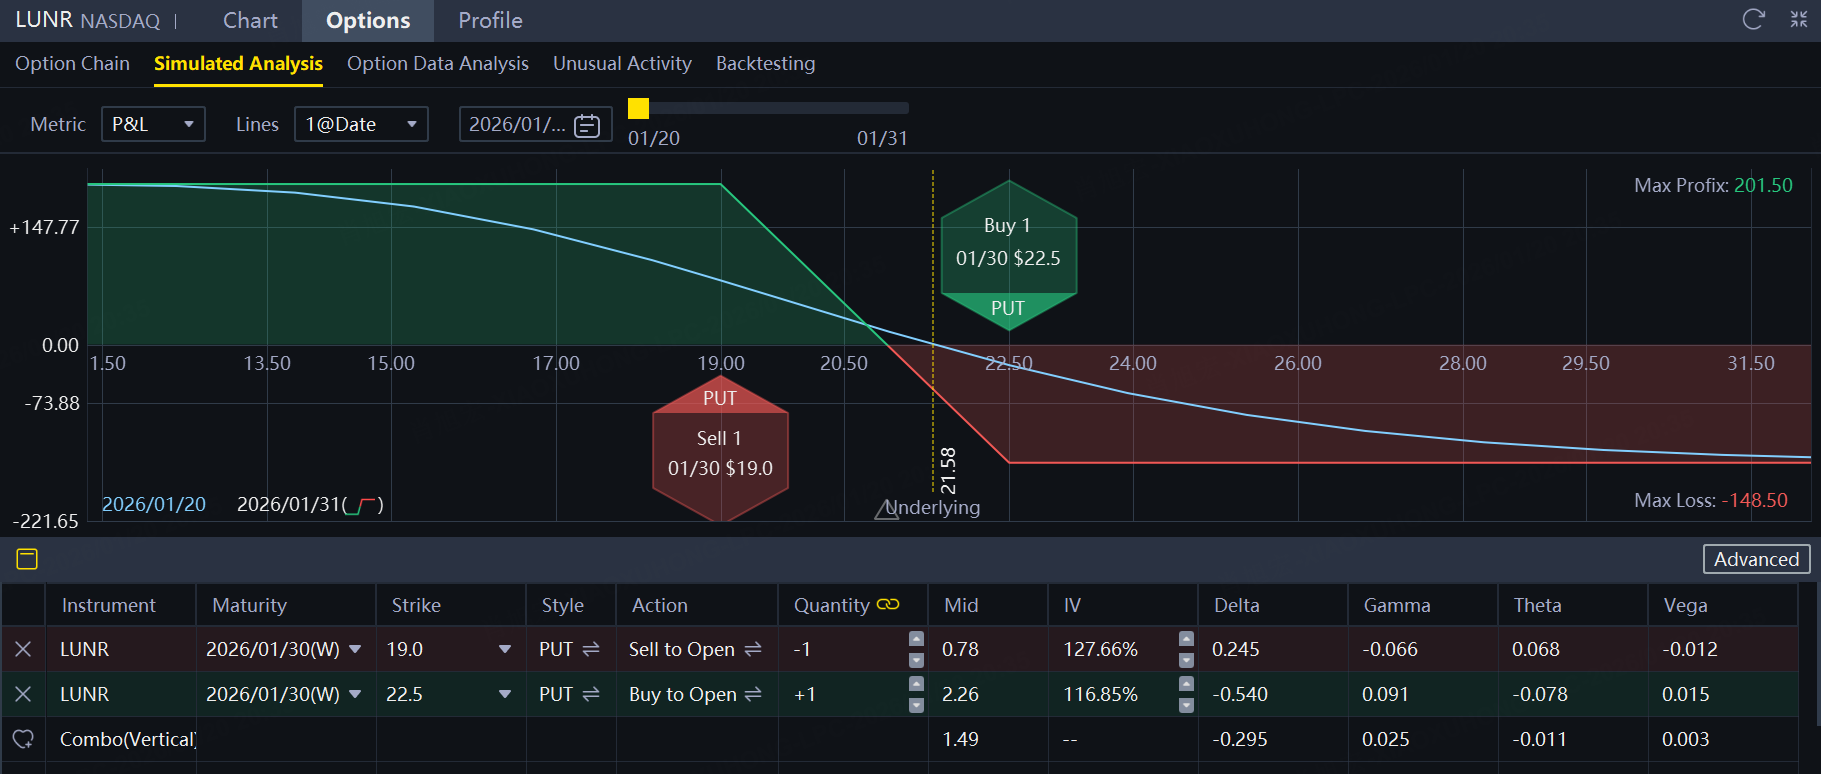The height and width of the screenshot is (774, 1821).
Task: Click the yellow panel icon above the table
Action: tap(27, 559)
